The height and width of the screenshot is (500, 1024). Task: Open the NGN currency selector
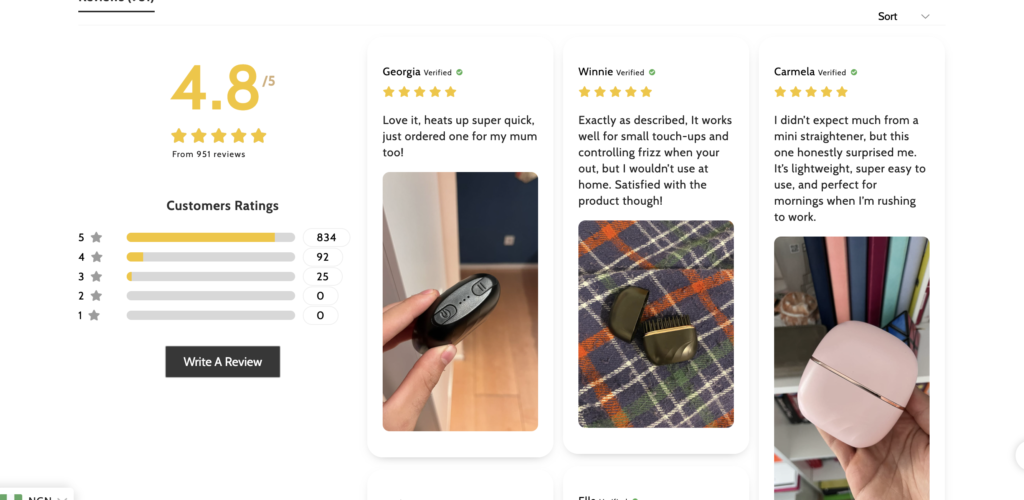point(37,496)
